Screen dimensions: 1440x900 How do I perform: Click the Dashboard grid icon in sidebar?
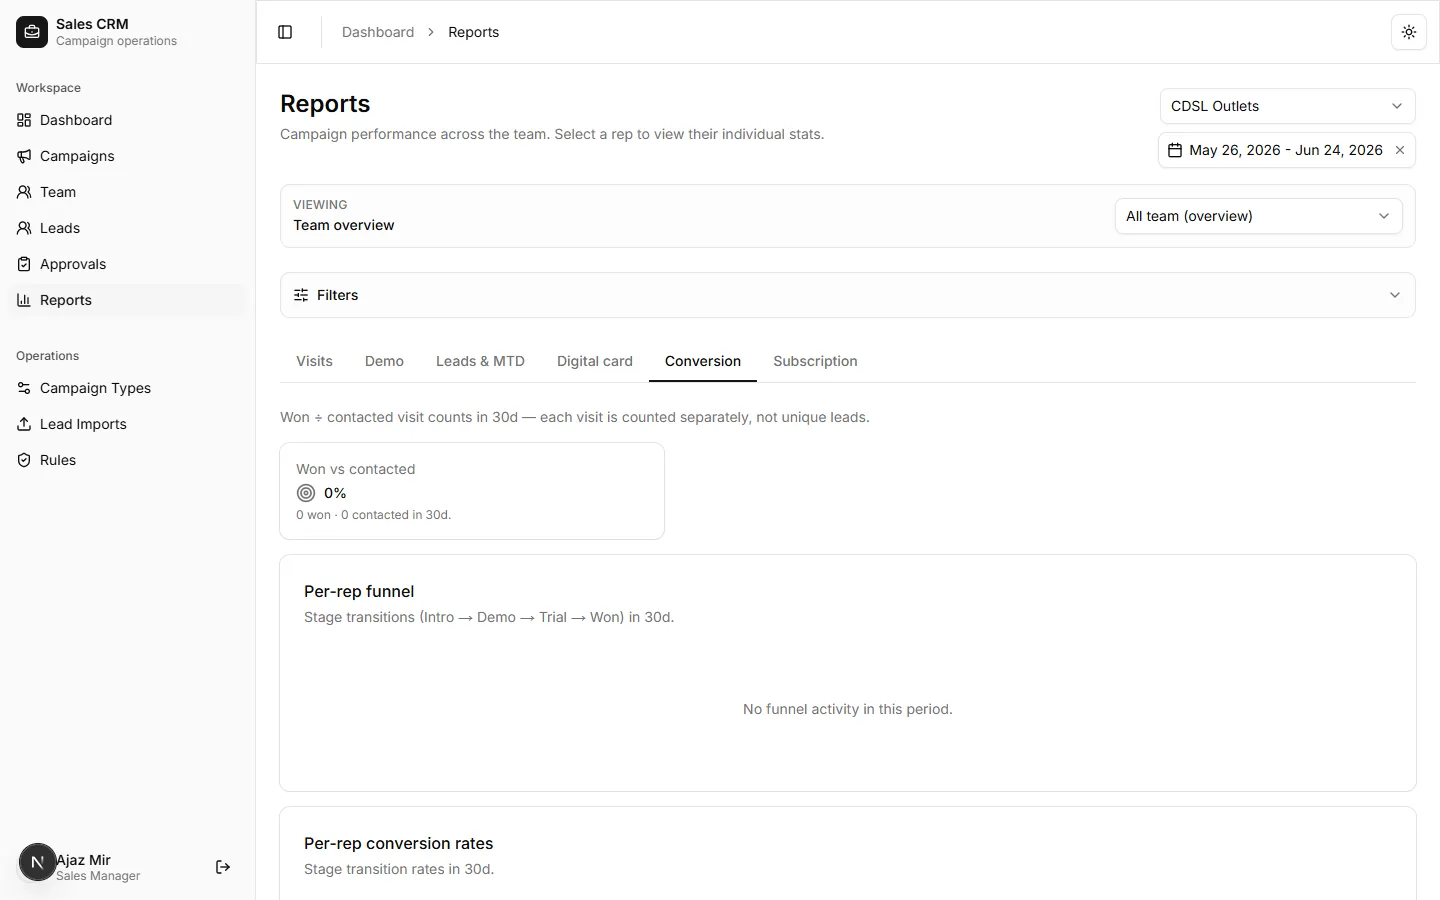pyautogui.click(x=24, y=120)
